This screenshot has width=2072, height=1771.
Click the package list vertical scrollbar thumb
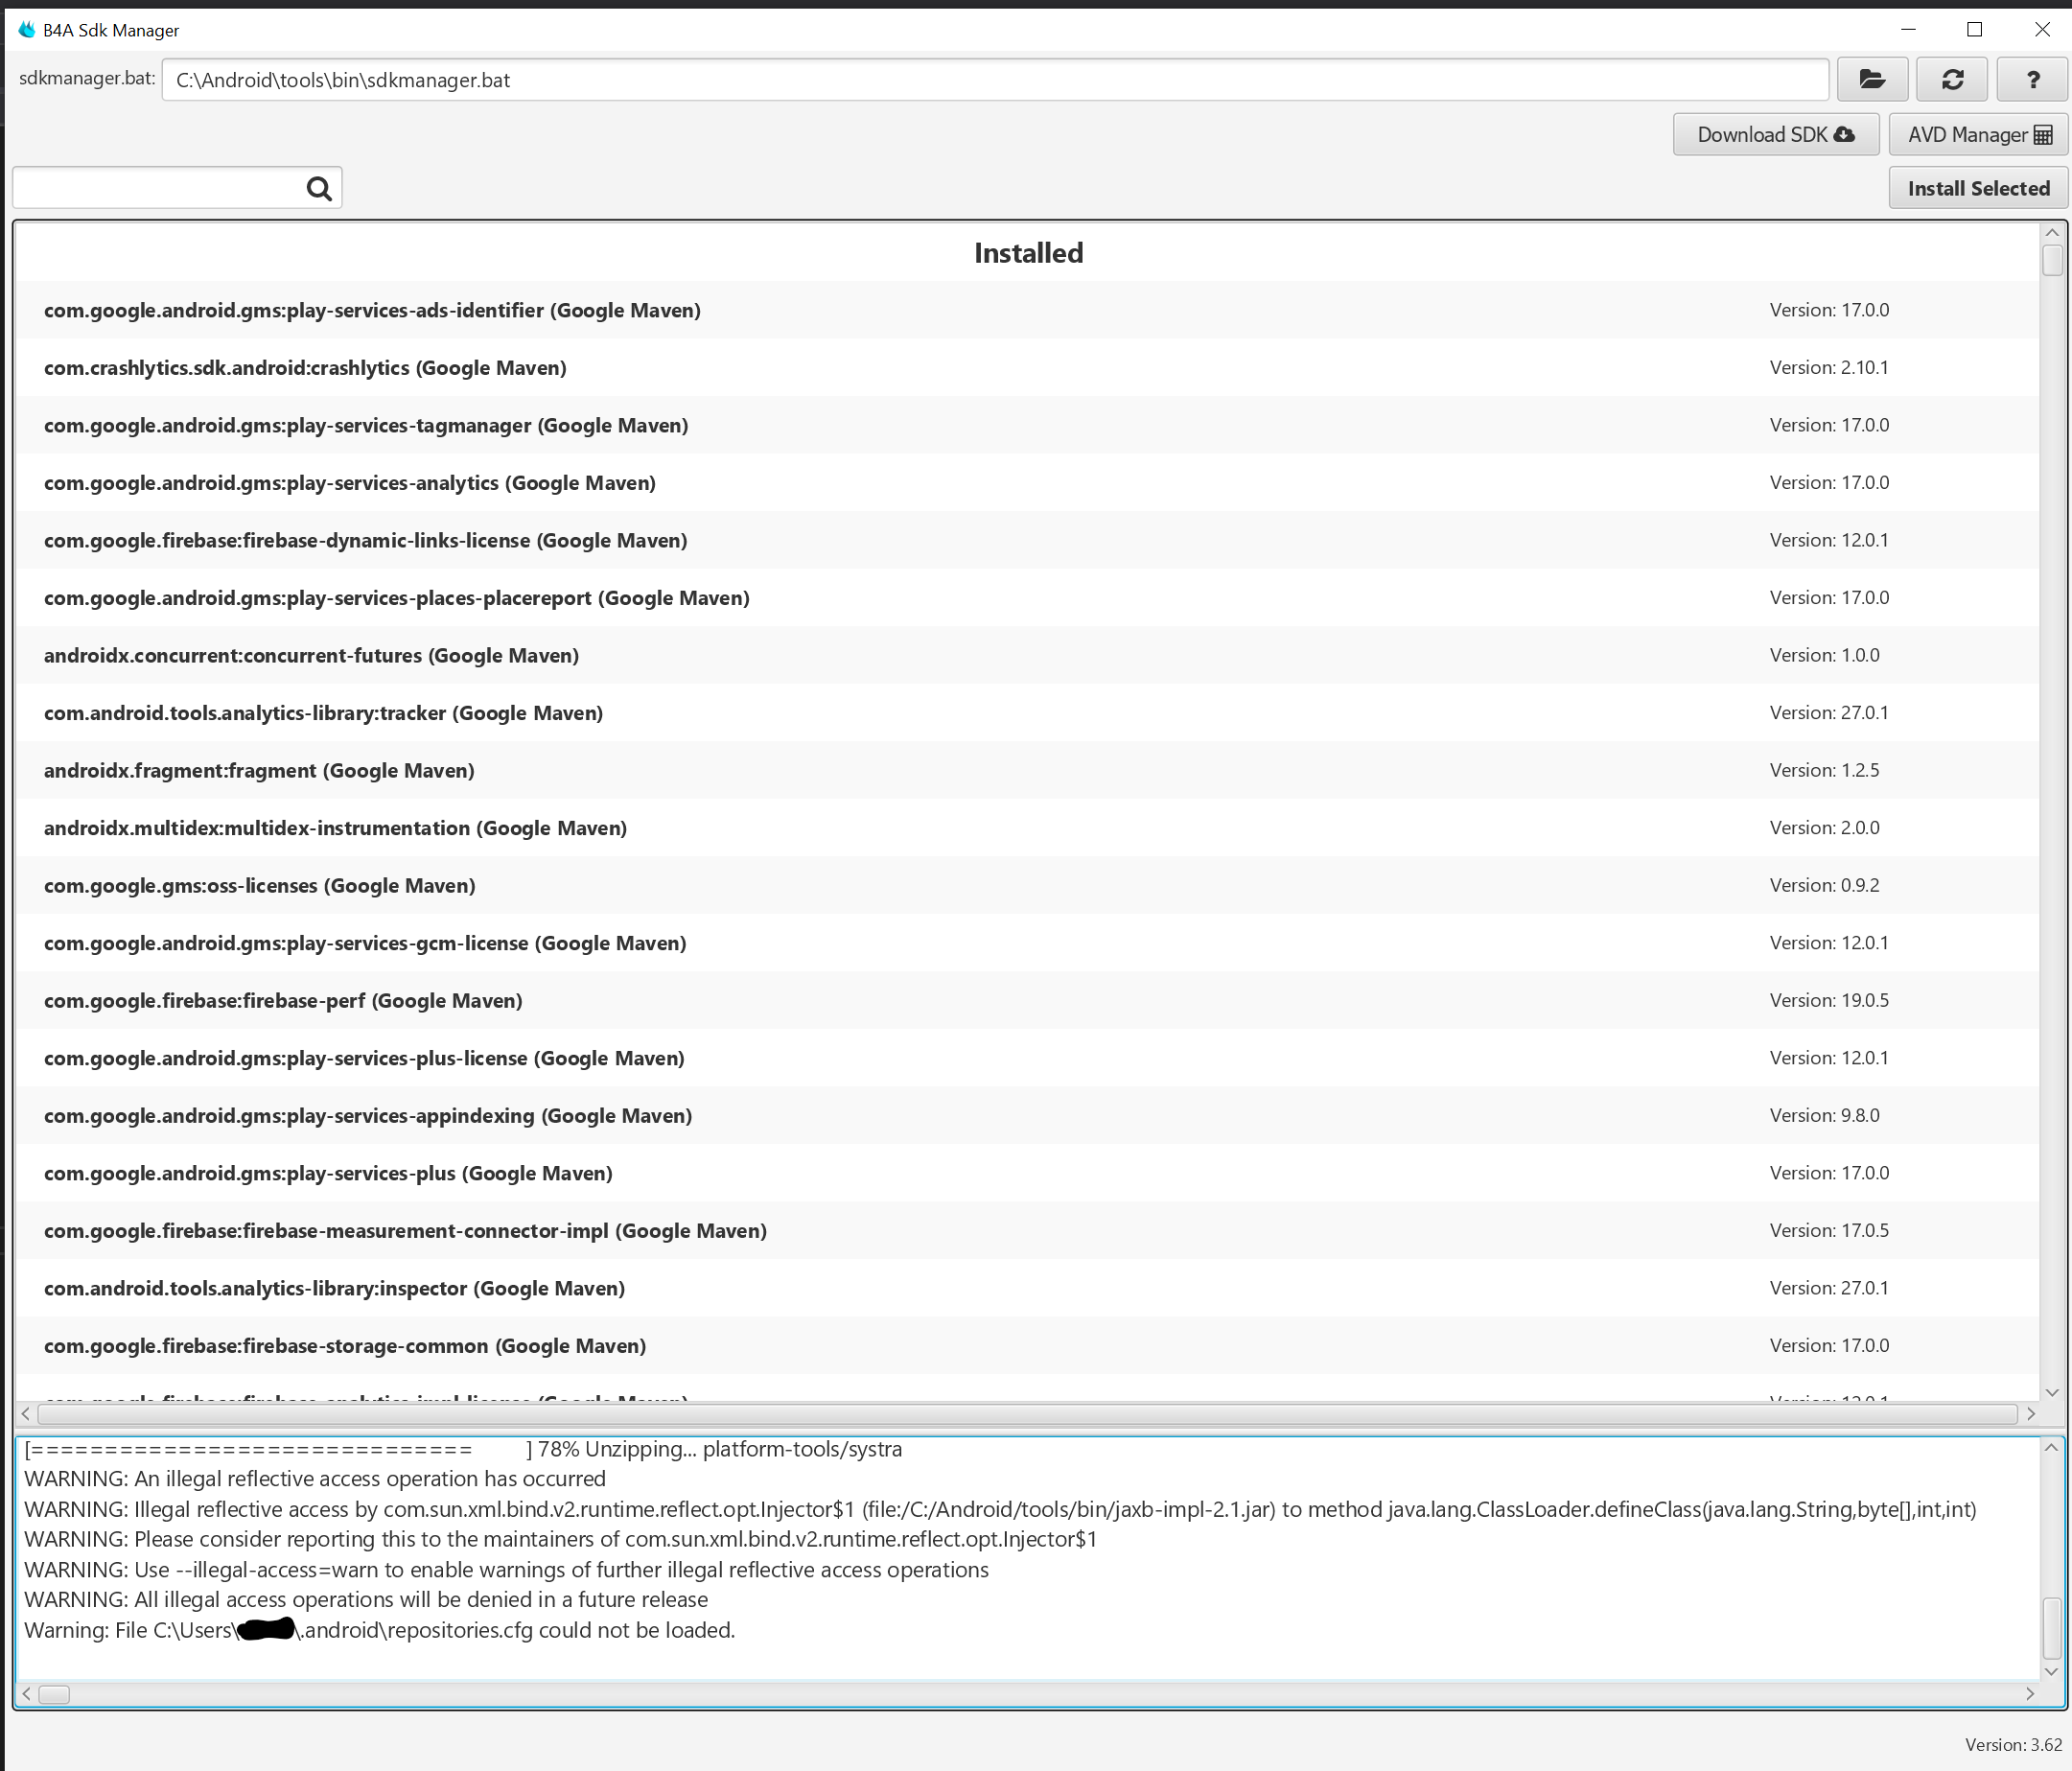(2052, 260)
